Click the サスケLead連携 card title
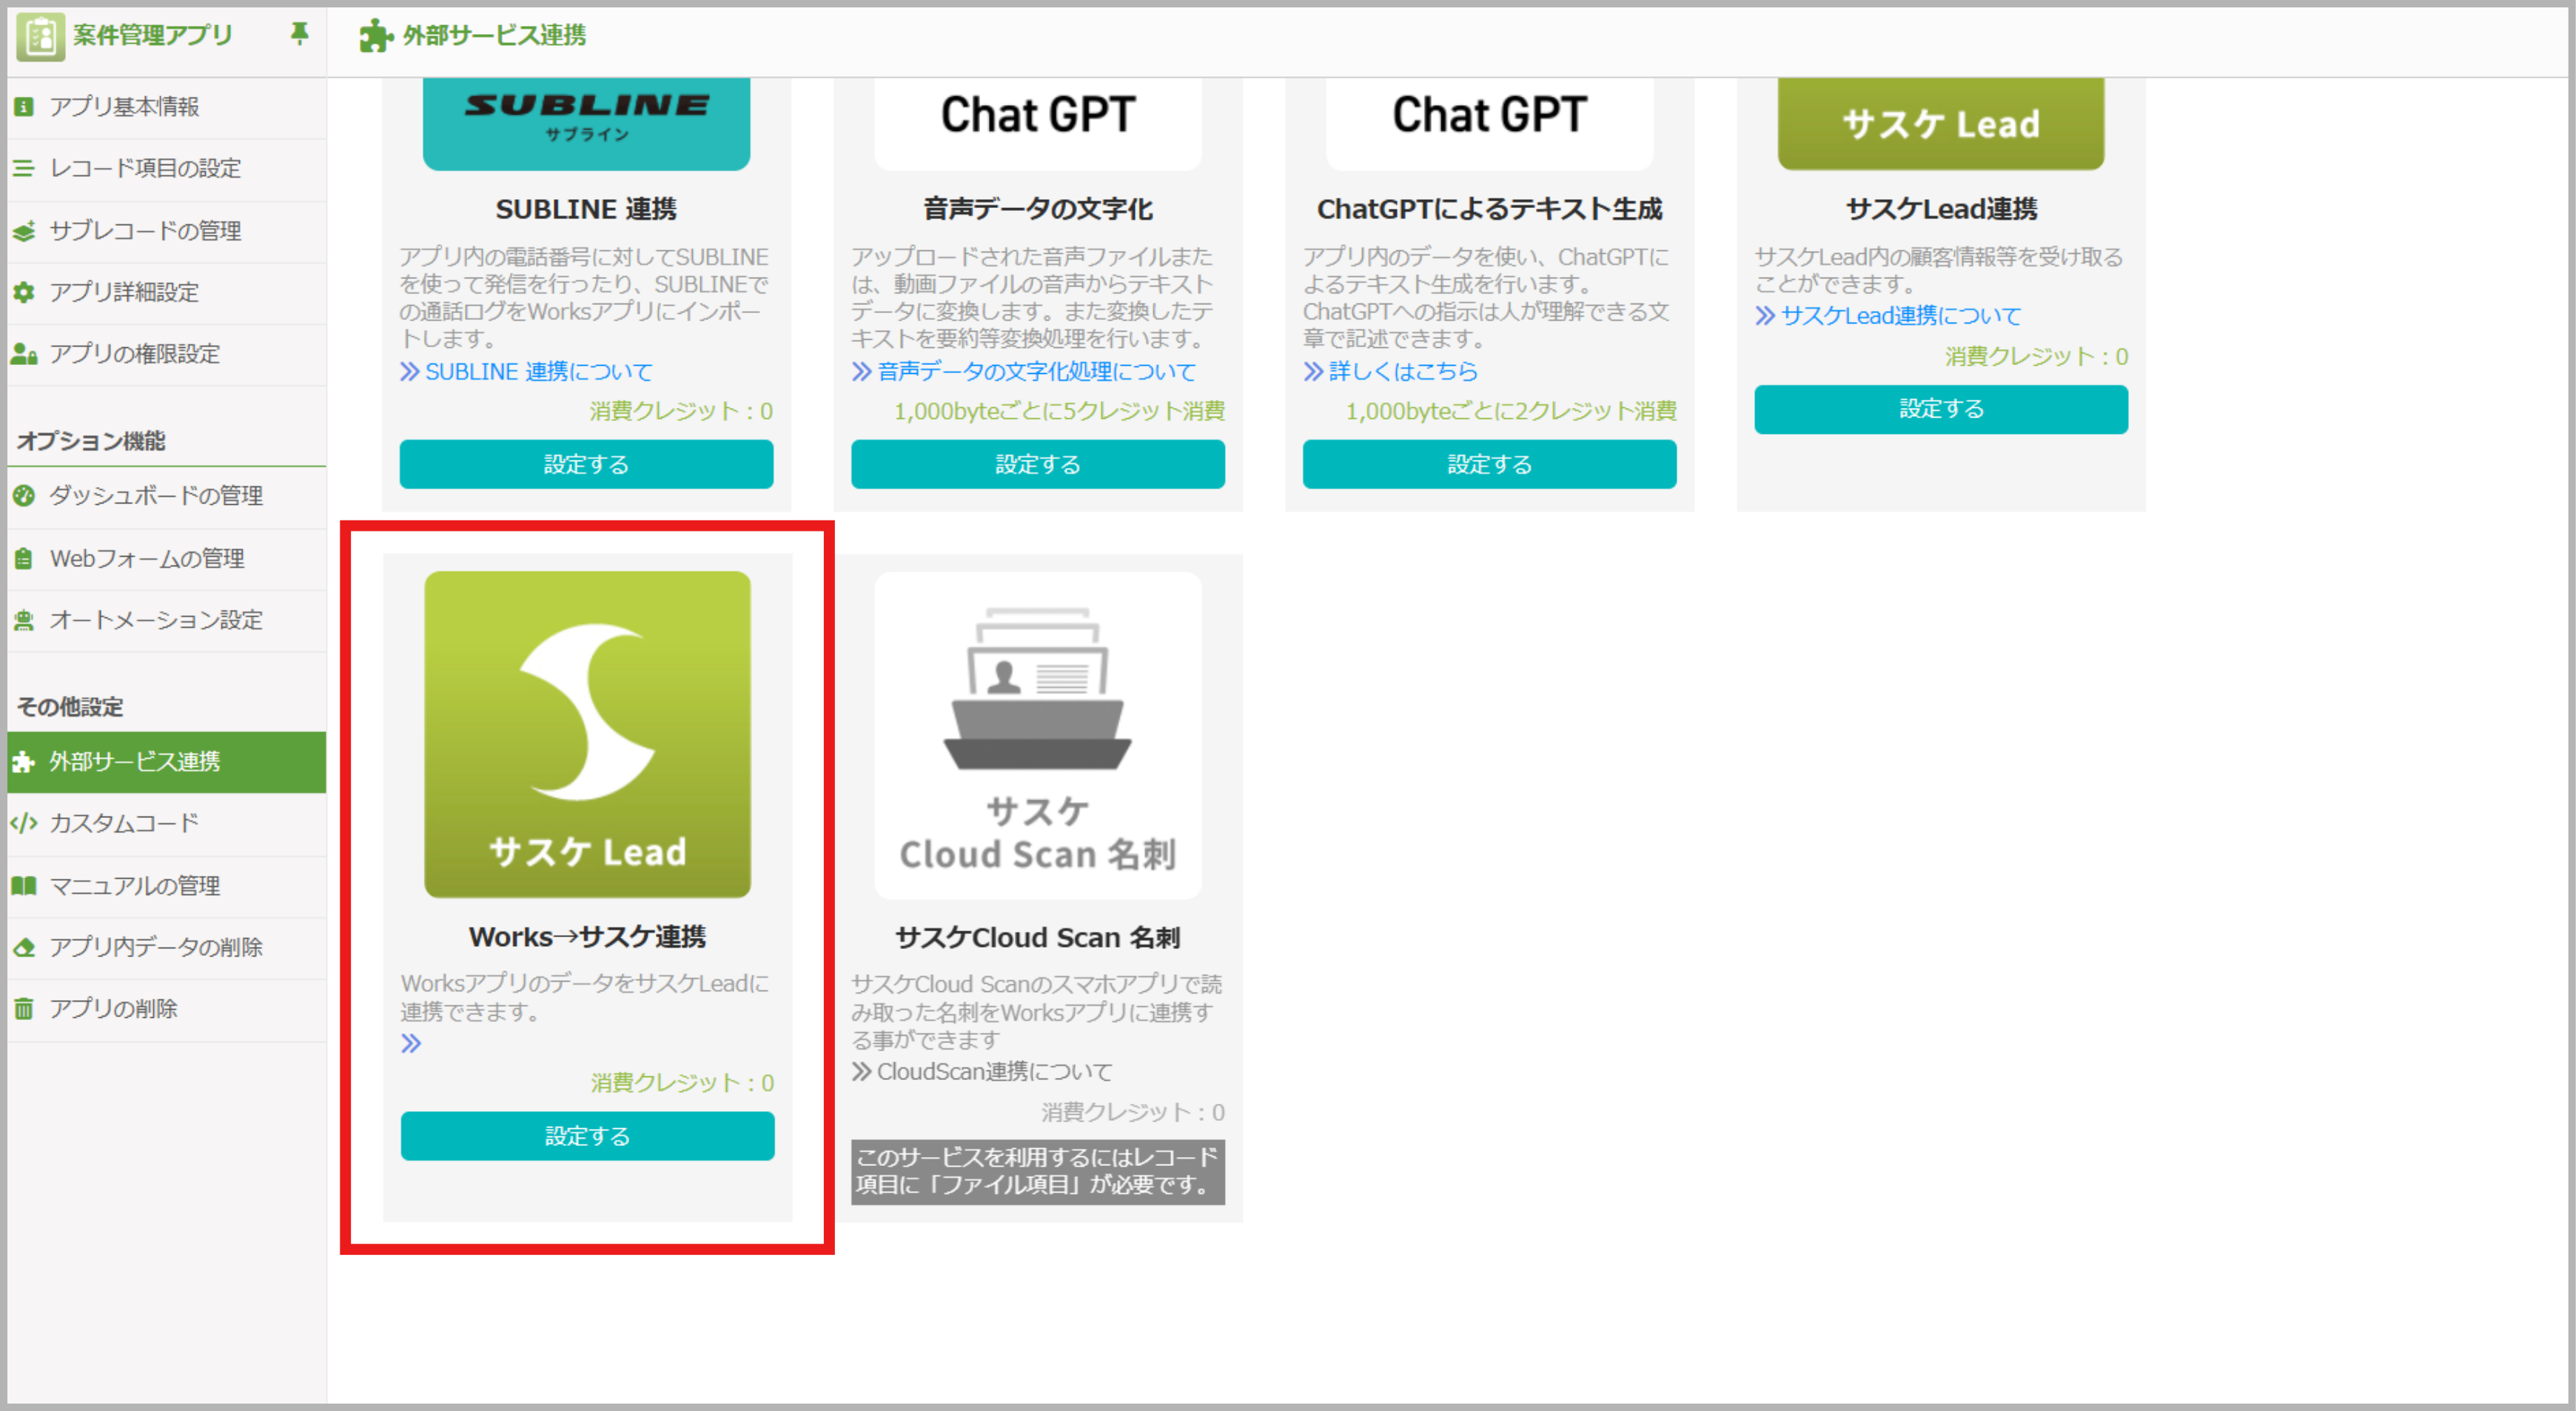This screenshot has width=2576, height=1411. [x=1941, y=209]
